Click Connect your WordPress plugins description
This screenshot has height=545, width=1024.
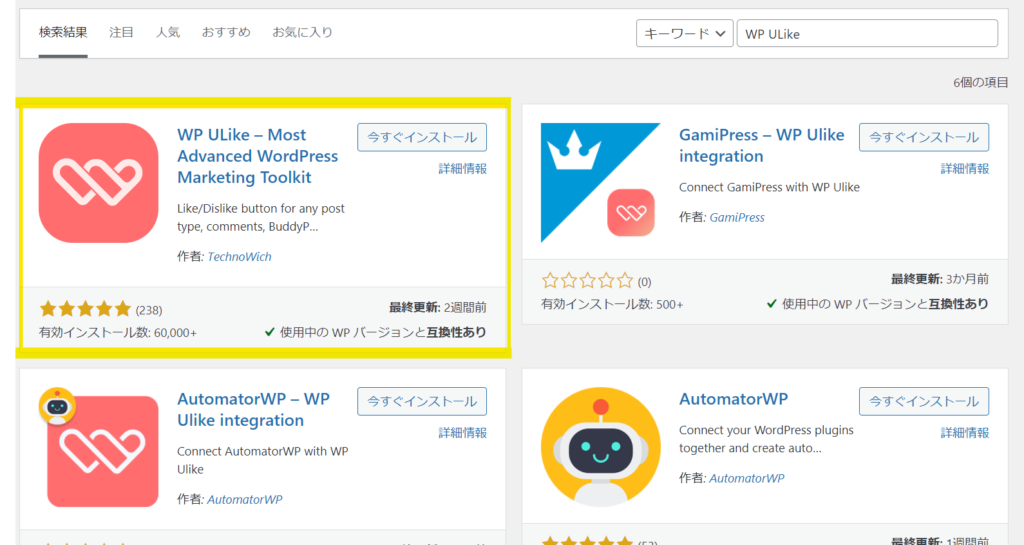pyautogui.click(x=766, y=439)
